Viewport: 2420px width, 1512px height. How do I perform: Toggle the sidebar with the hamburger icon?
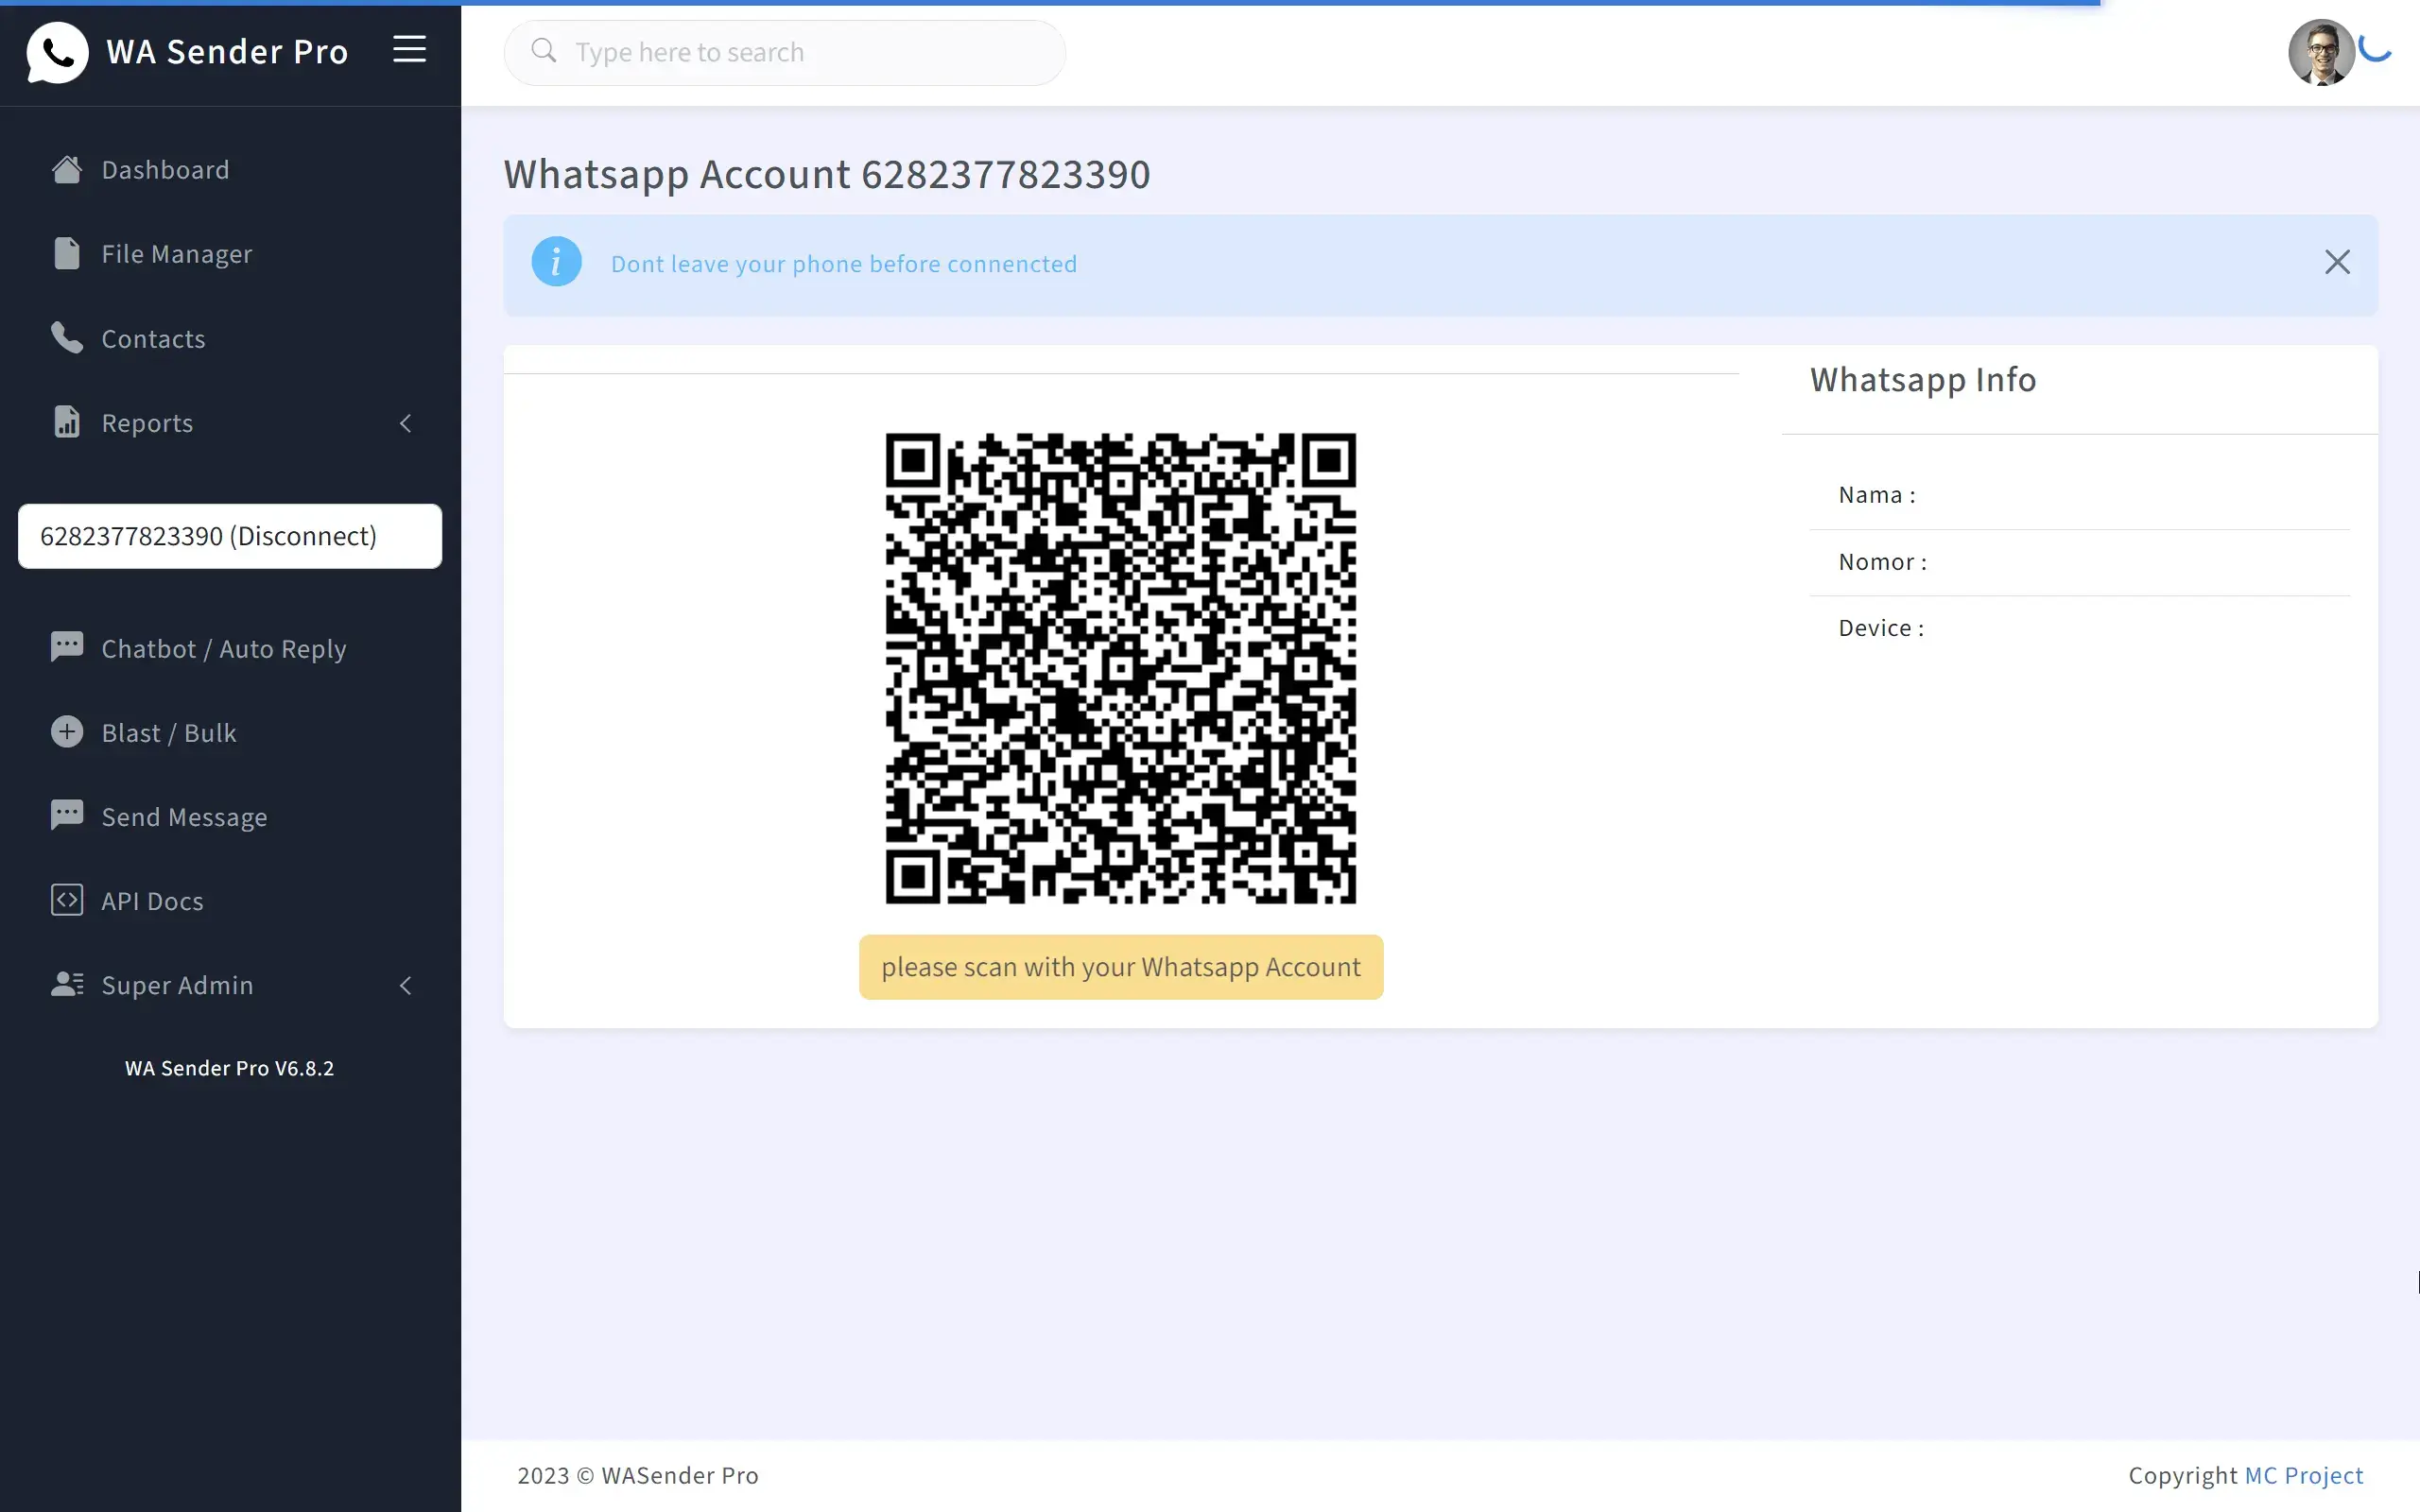[409, 49]
